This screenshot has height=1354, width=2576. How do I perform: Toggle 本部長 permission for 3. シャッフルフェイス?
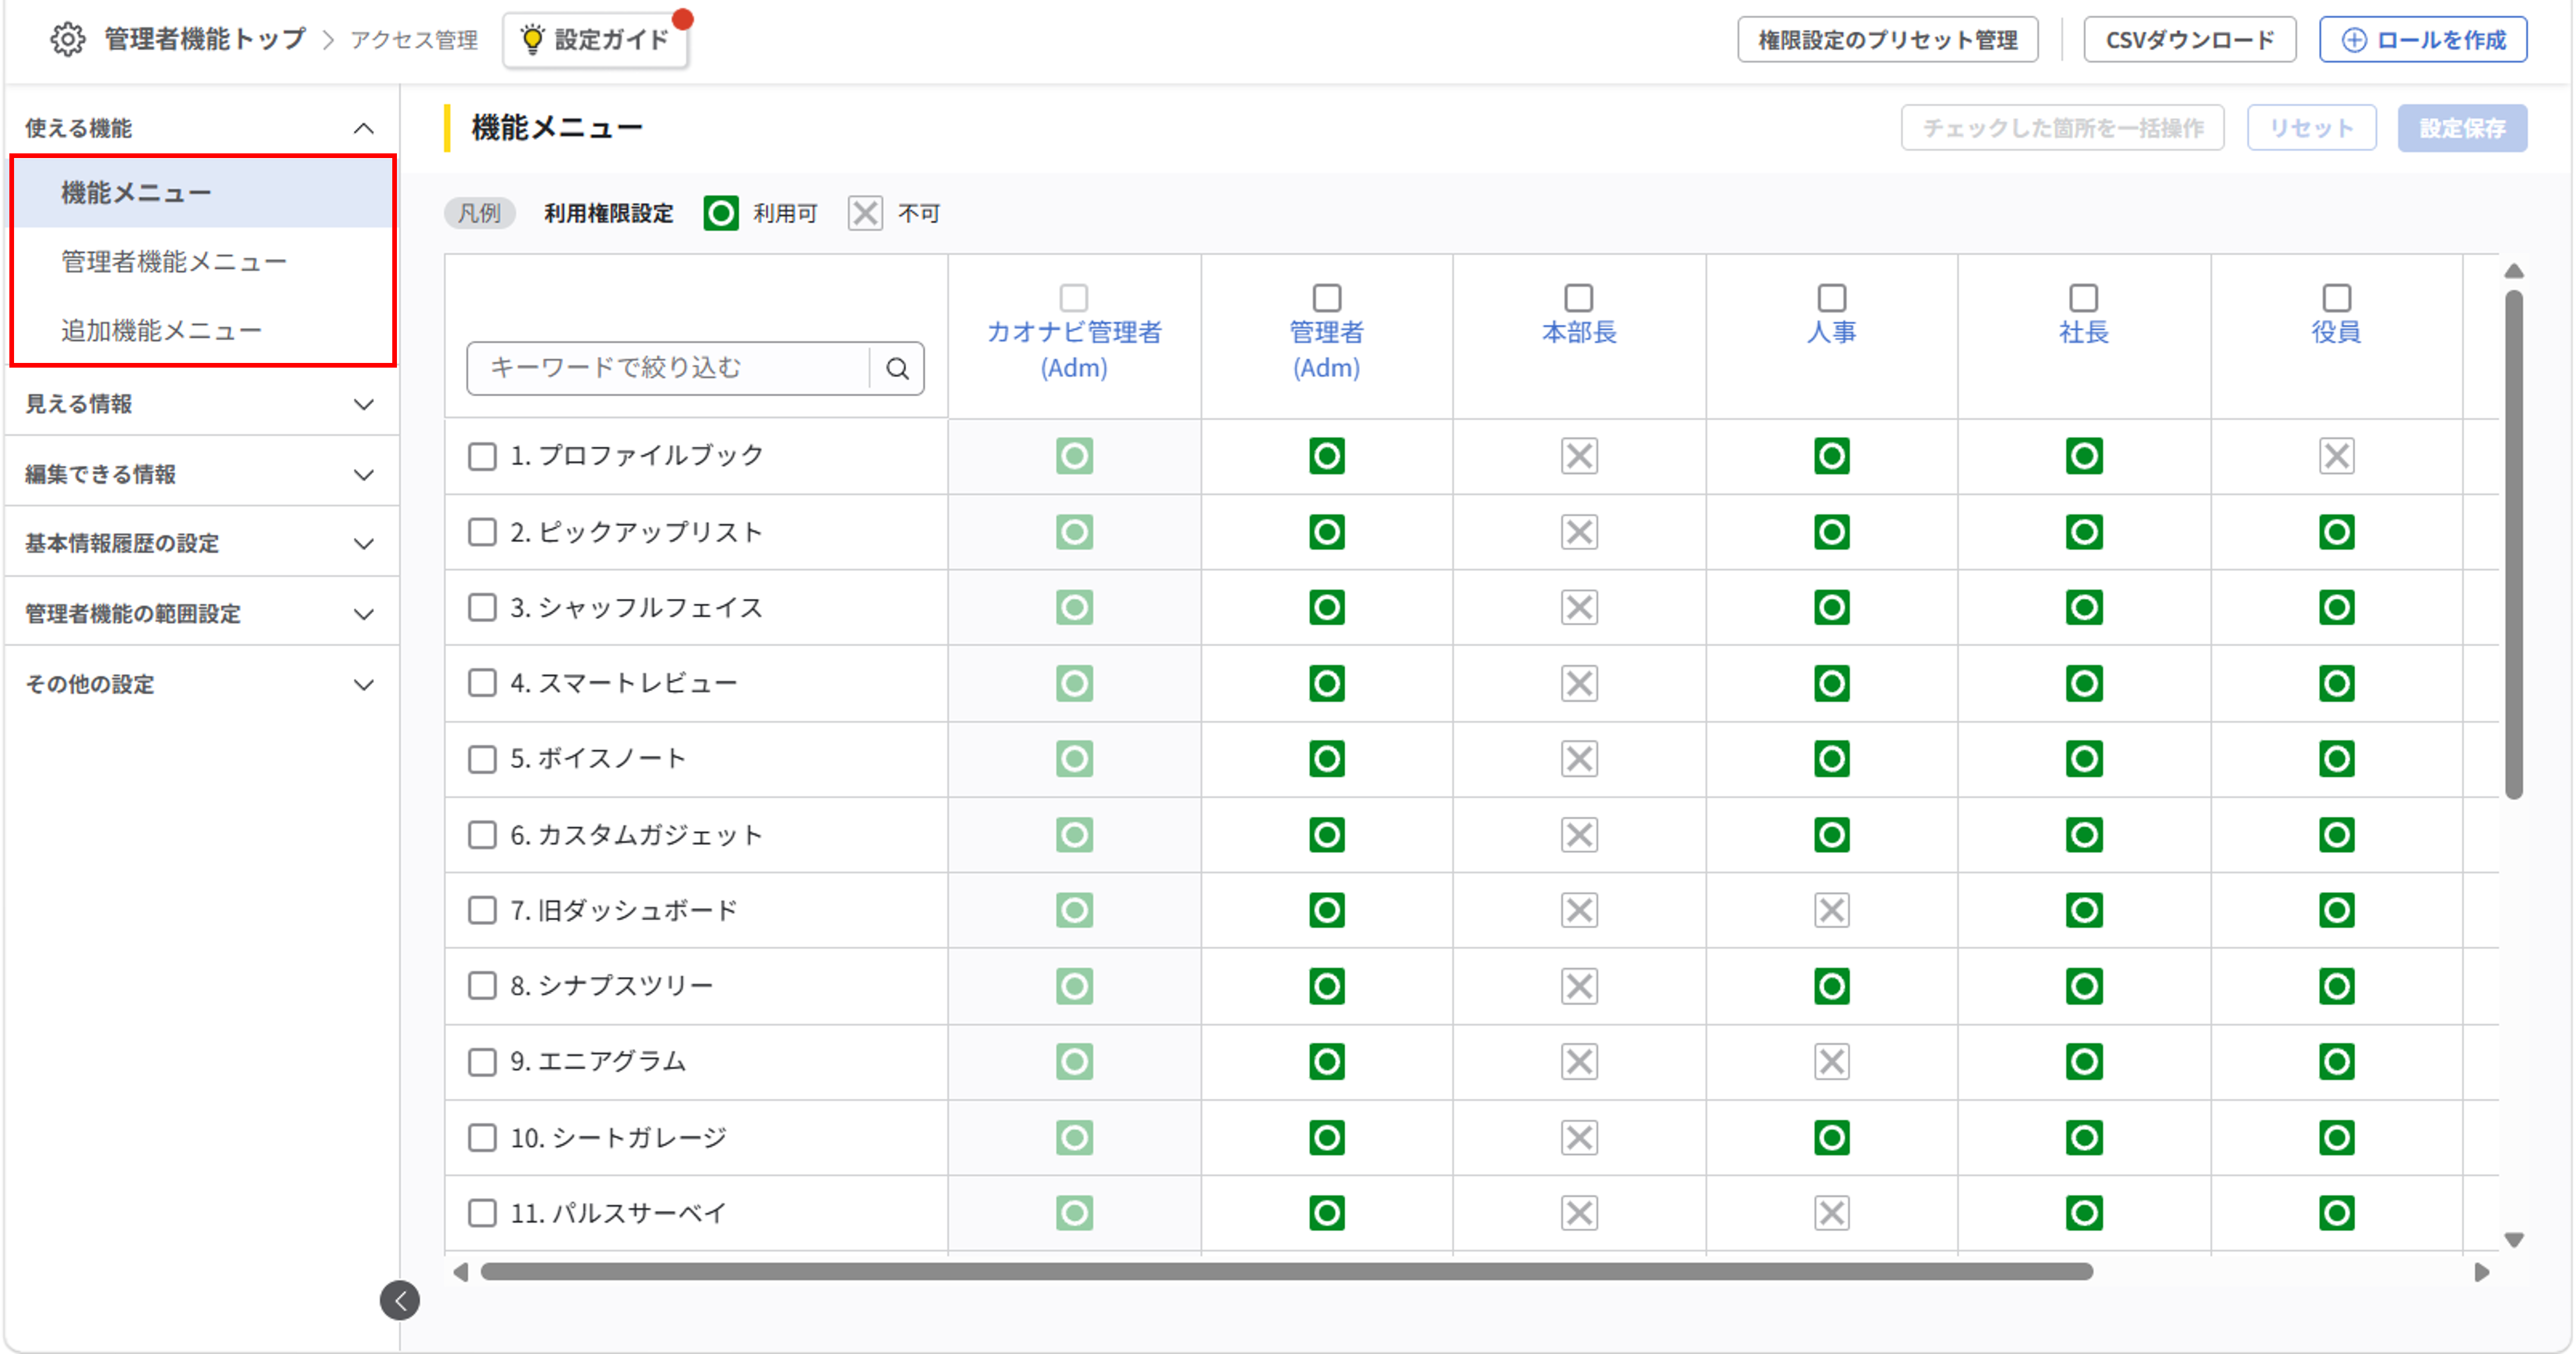click(1579, 607)
